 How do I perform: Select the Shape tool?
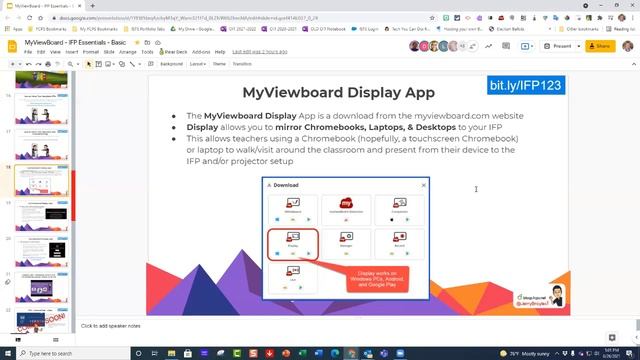click(x=122, y=64)
